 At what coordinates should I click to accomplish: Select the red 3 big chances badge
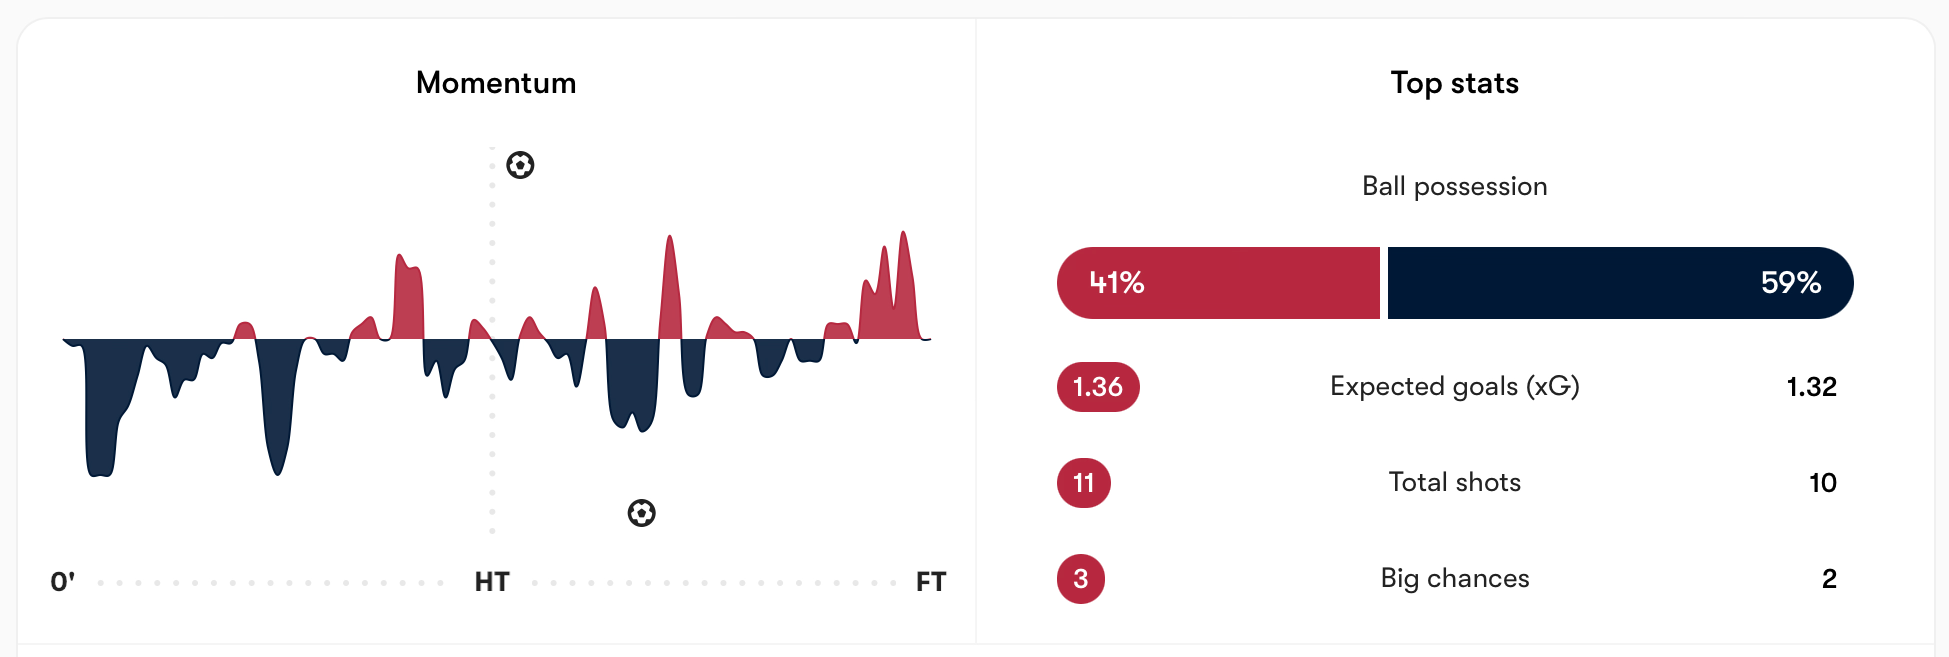point(1080,579)
